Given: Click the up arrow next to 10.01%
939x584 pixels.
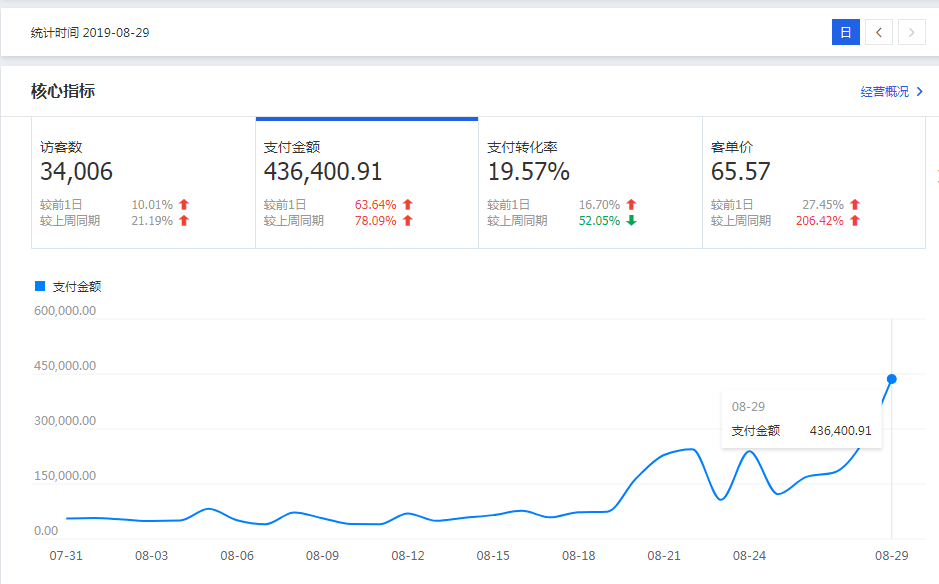Looking at the screenshot, I should pos(184,205).
